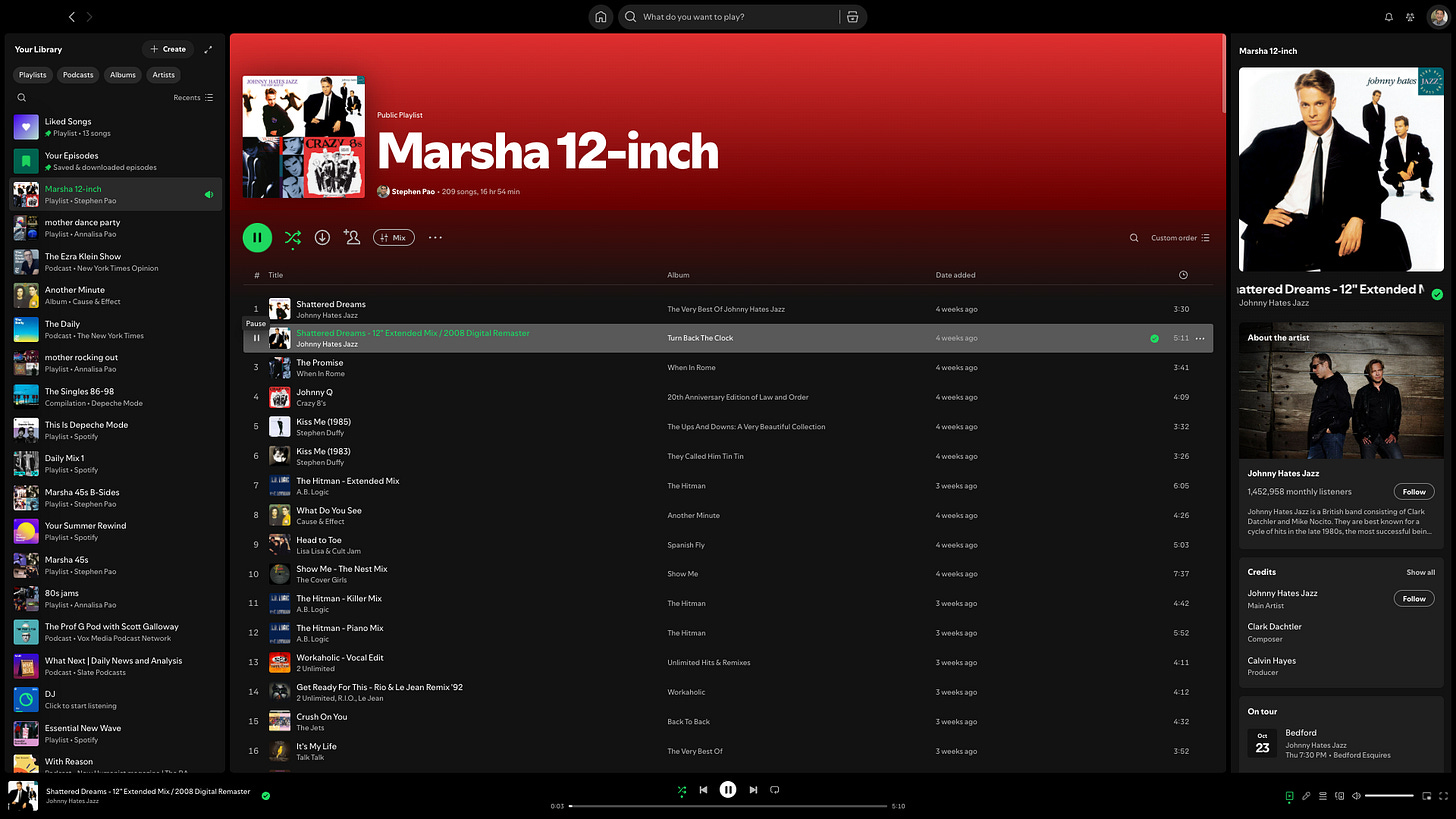This screenshot has height=819, width=1456.
Task: Select the Albums library filter
Action: (122, 74)
